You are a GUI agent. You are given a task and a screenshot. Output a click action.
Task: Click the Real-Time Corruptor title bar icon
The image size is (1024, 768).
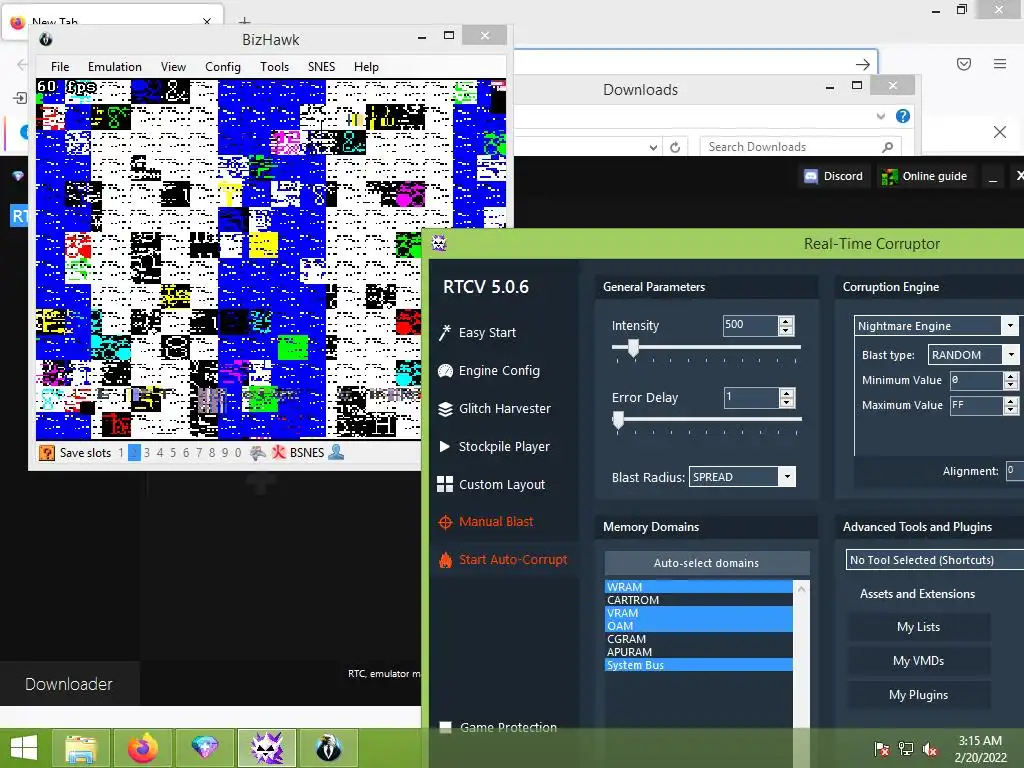click(x=439, y=244)
